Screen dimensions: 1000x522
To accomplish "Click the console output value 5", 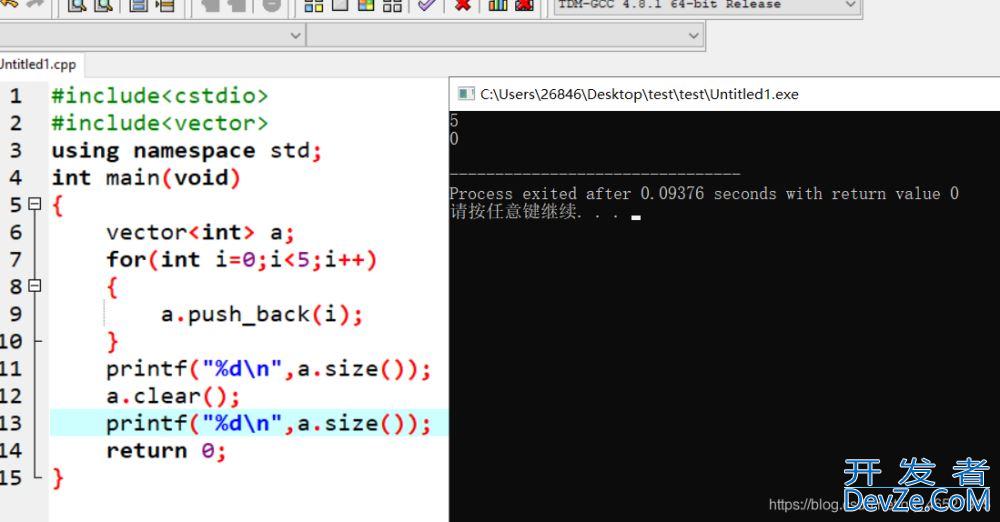I will (x=454, y=121).
